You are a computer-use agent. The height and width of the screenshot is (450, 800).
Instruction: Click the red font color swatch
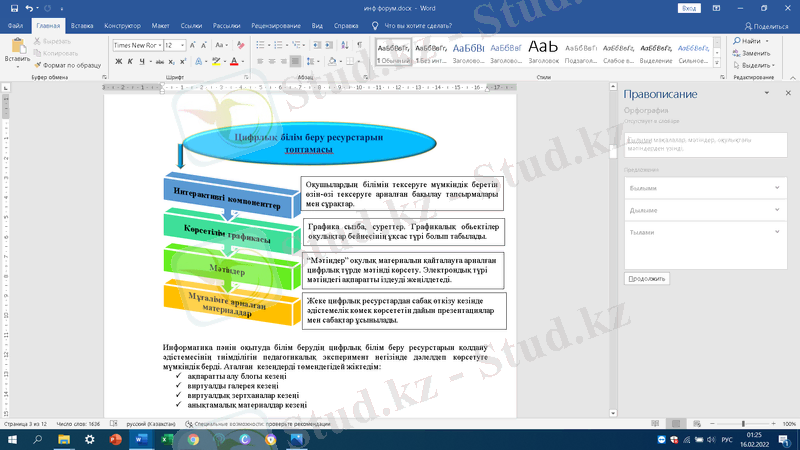pyautogui.click(x=233, y=62)
